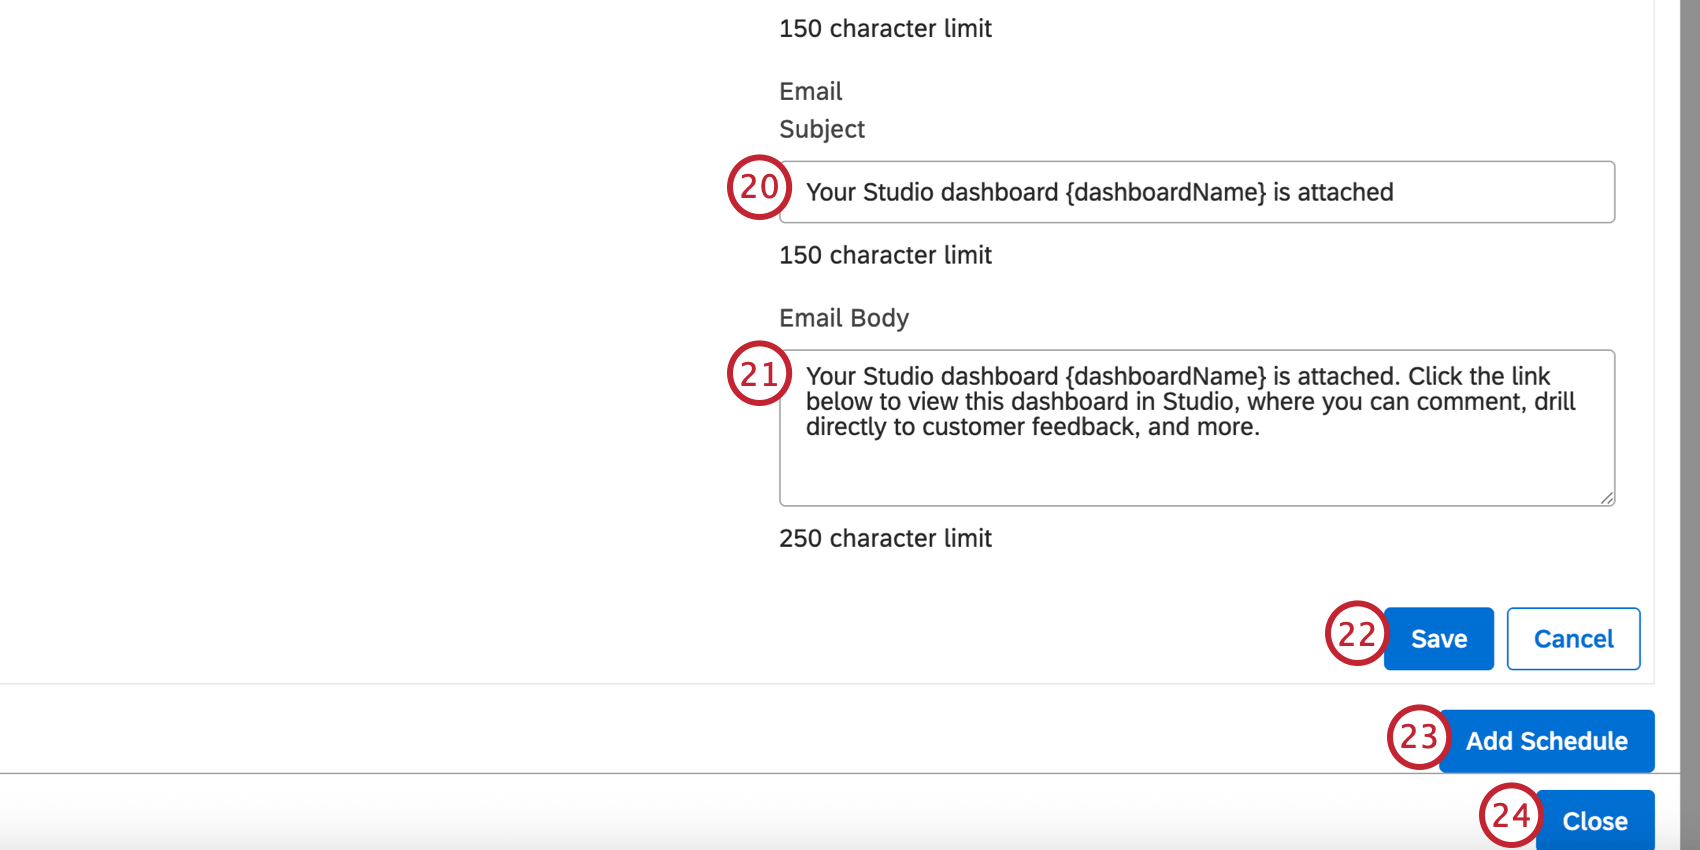Click the "Email" label text
The height and width of the screenshot is (850, 1700).
[810, 92]
